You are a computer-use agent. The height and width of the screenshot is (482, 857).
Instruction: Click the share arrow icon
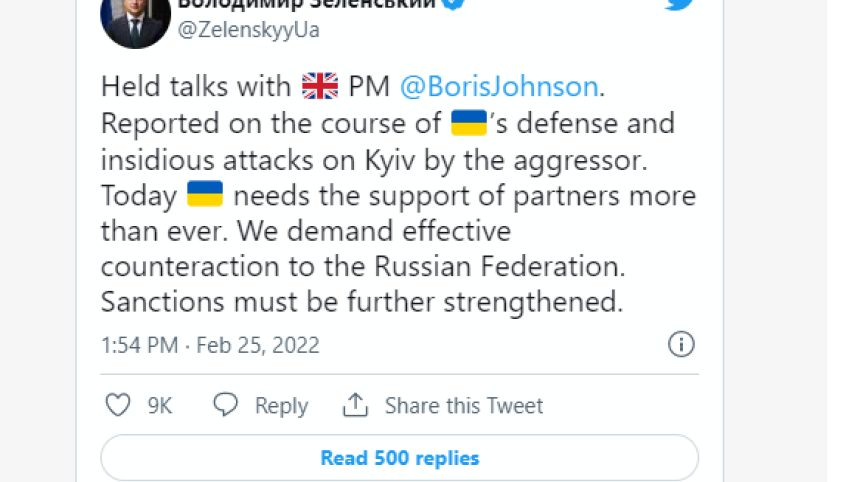pos(355,405)
